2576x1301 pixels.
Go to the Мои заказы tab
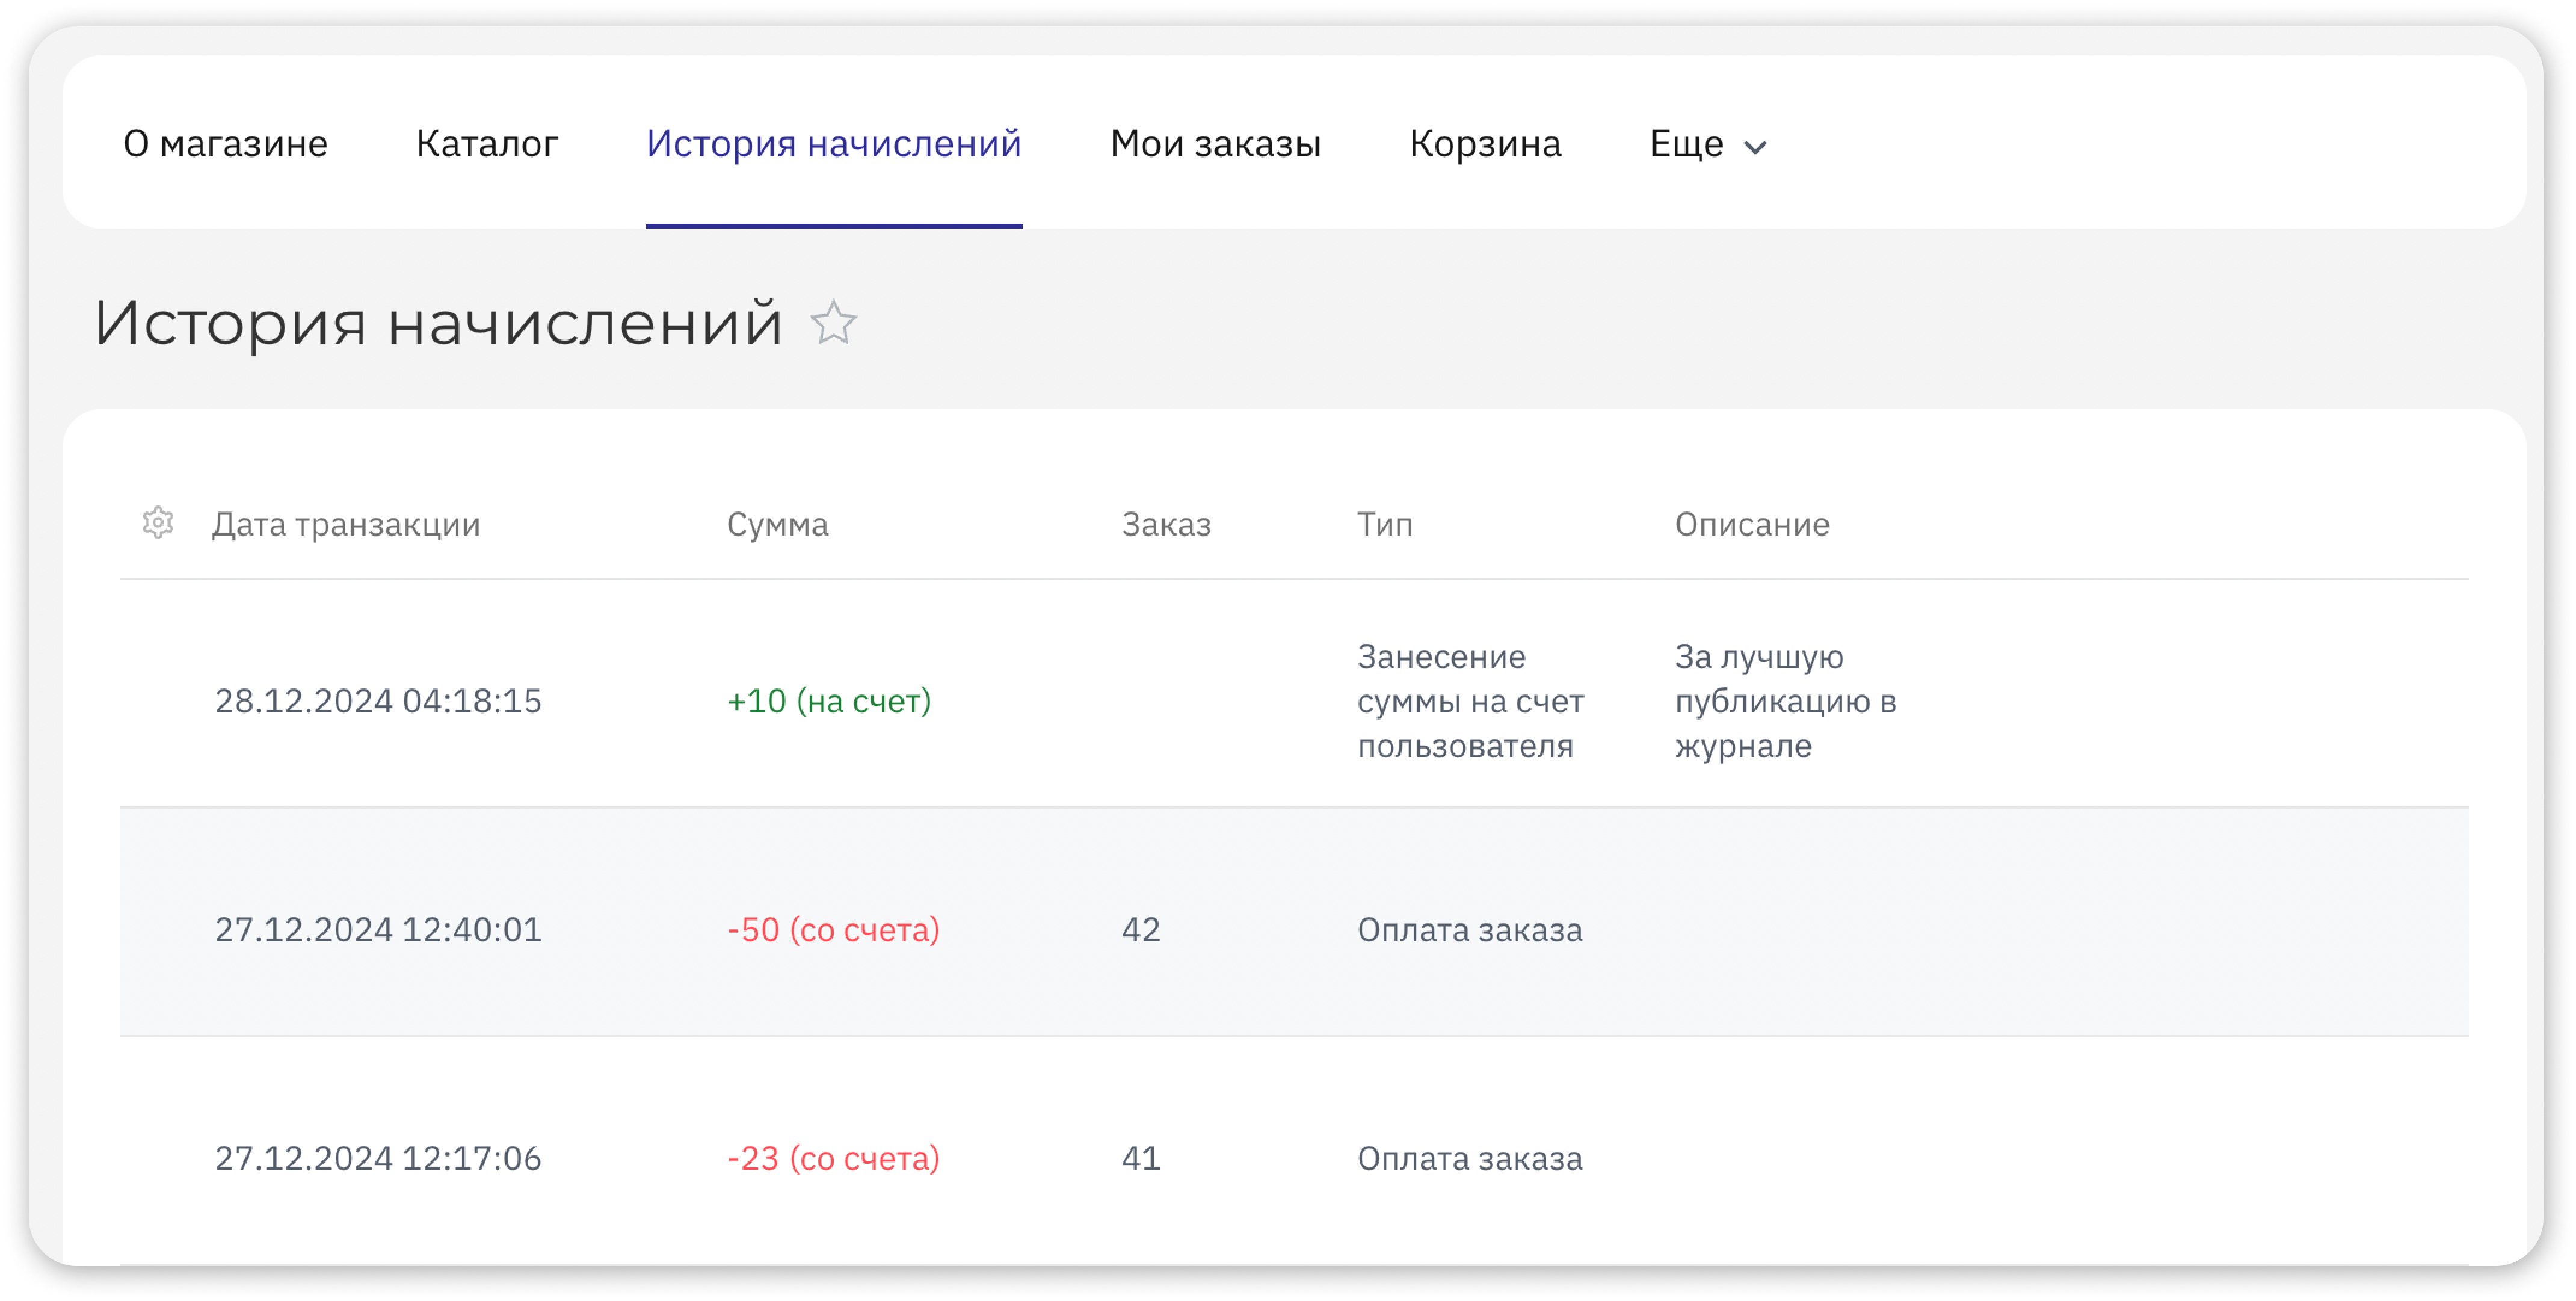1216,144
